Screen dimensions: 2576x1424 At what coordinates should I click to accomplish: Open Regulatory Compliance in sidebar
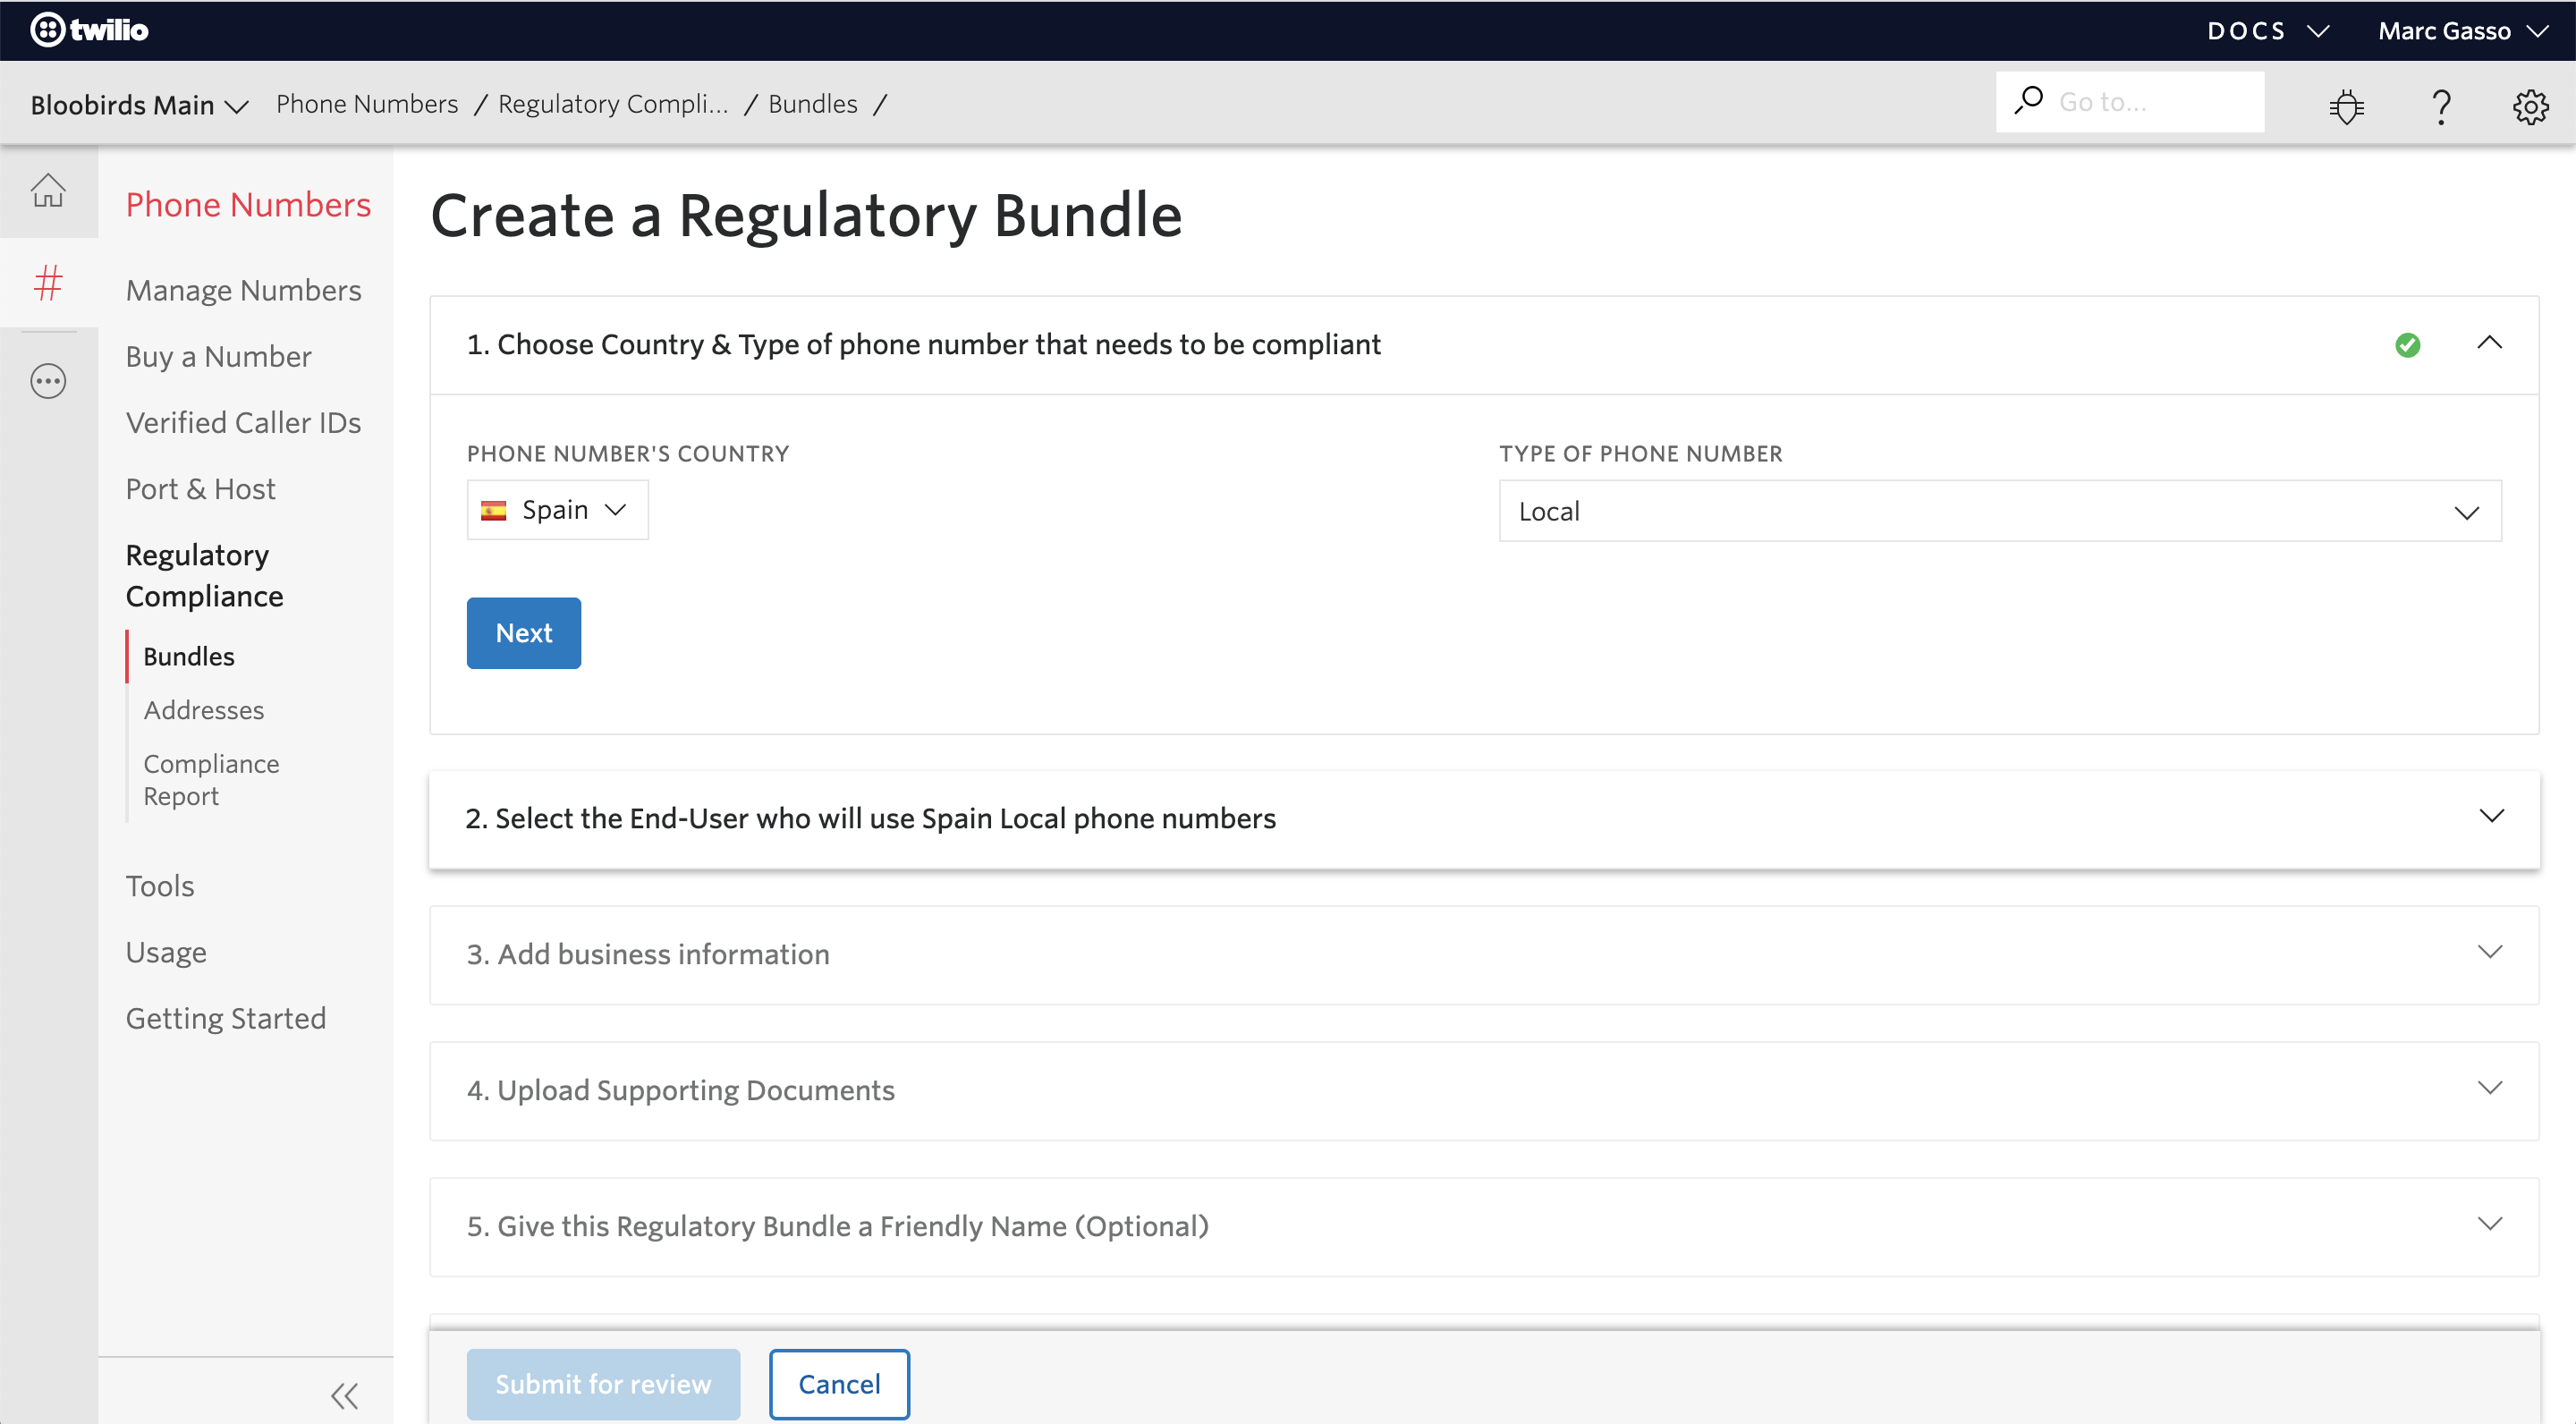point(204,575)
